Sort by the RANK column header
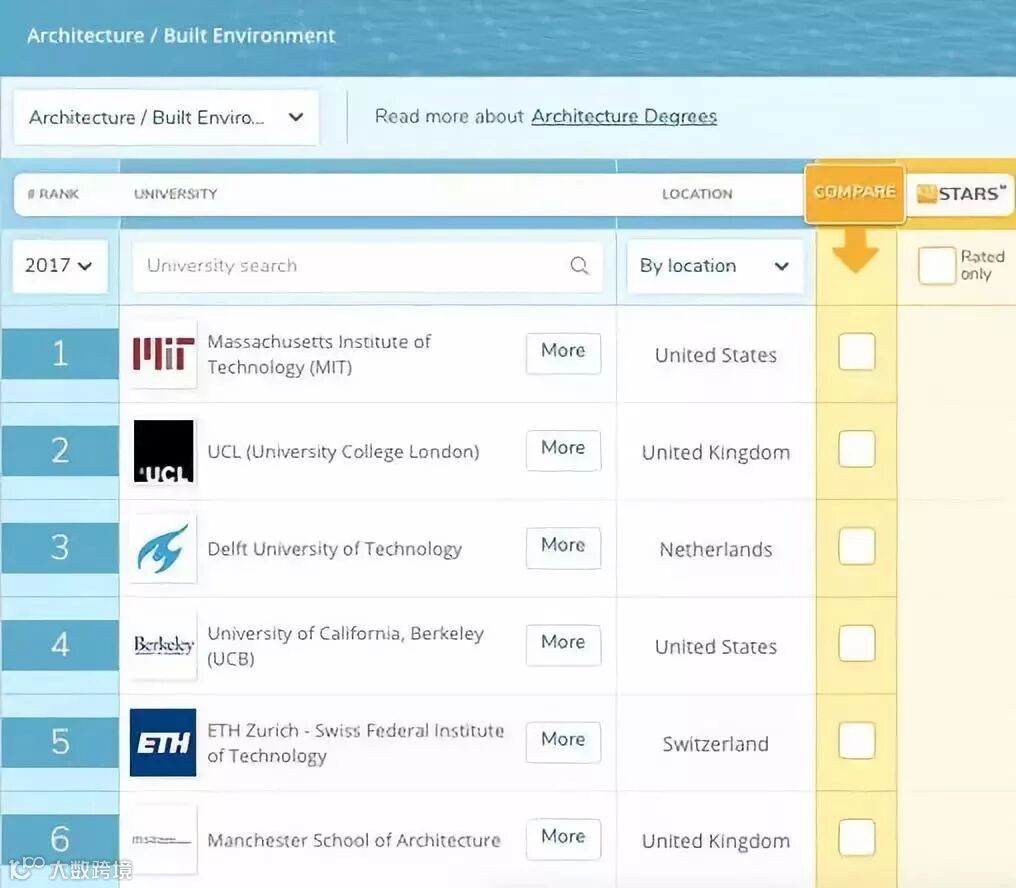The height and width of the screenshot is (888, 1016). coord(53,194)
